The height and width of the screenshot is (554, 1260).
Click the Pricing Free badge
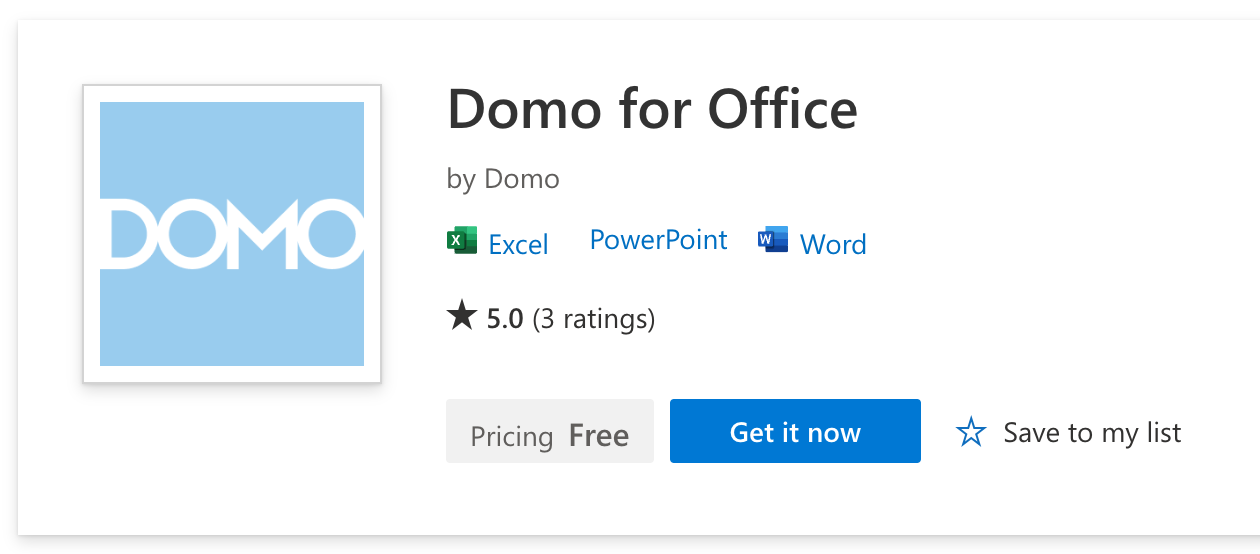pyautogui.click(x=549, y=432)
